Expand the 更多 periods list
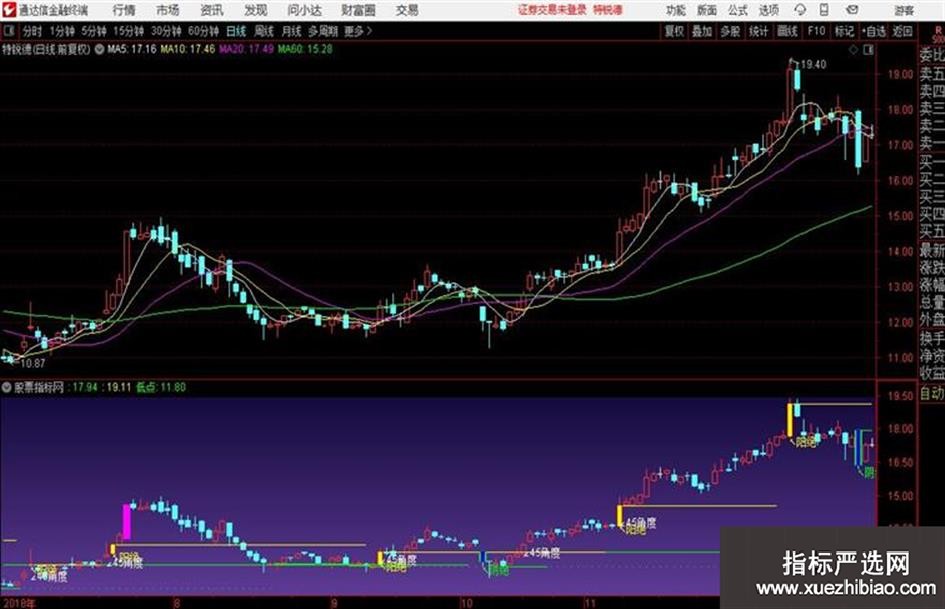This screenshot has height=609, width=945. [358, 31]
